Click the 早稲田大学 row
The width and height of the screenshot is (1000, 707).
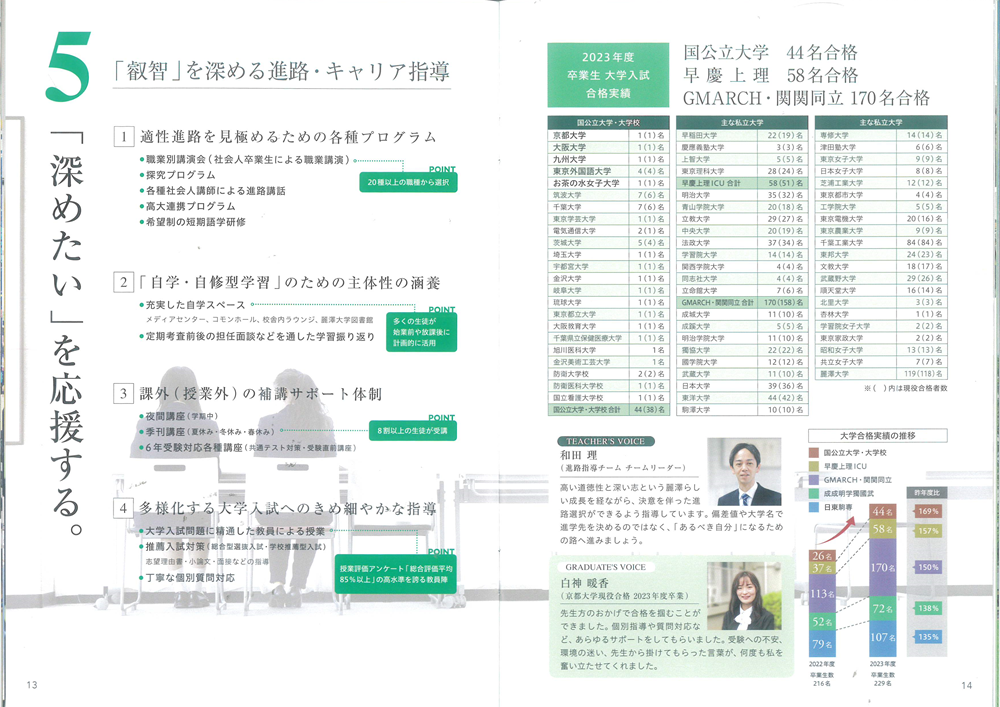pyautogui.click(x=742, y=135)
